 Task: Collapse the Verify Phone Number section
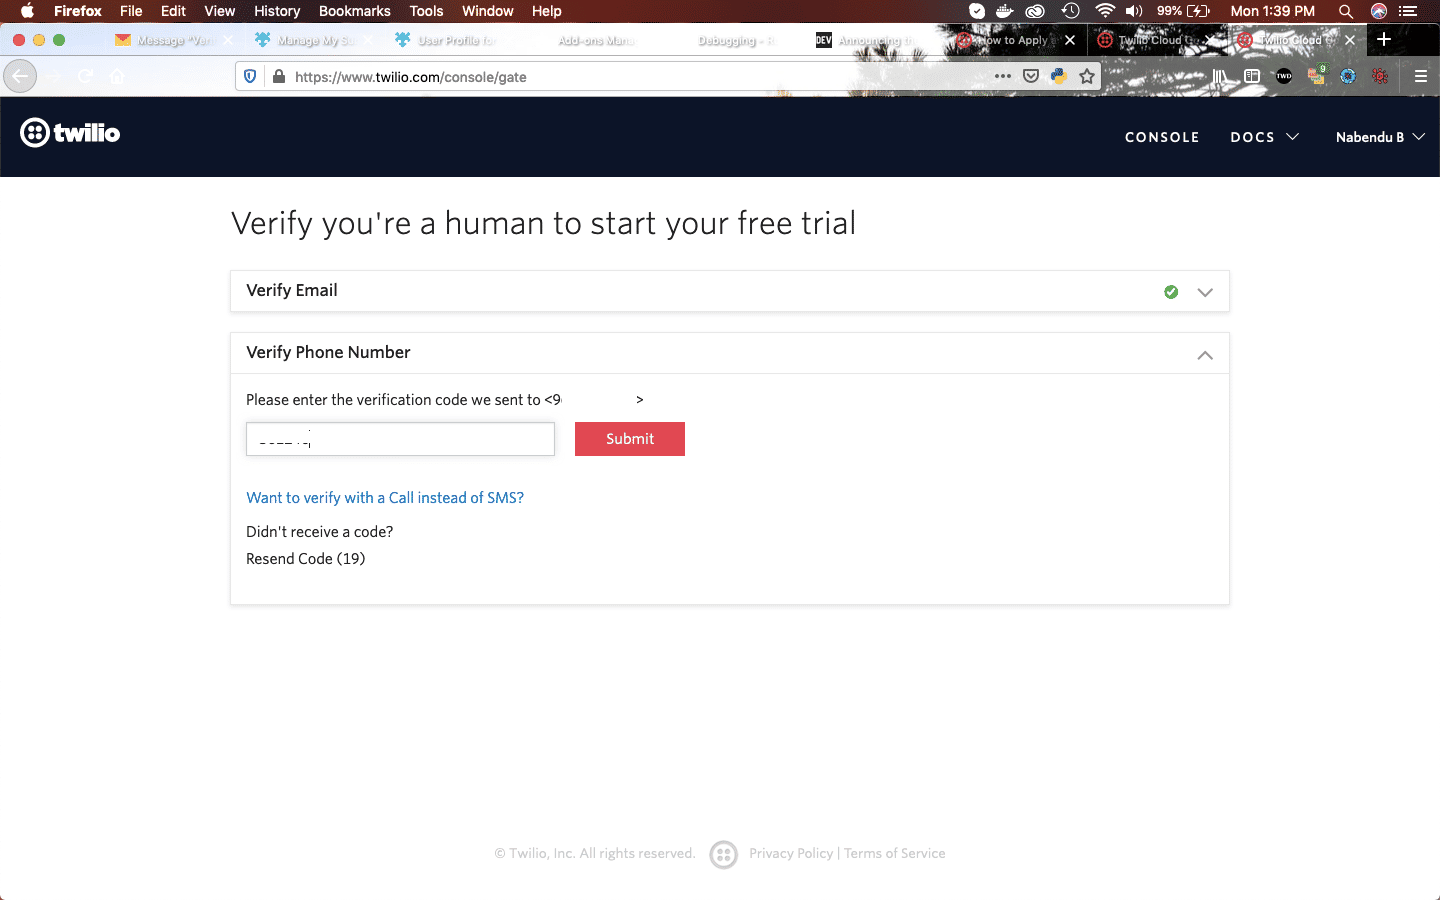click(1205, 355)
